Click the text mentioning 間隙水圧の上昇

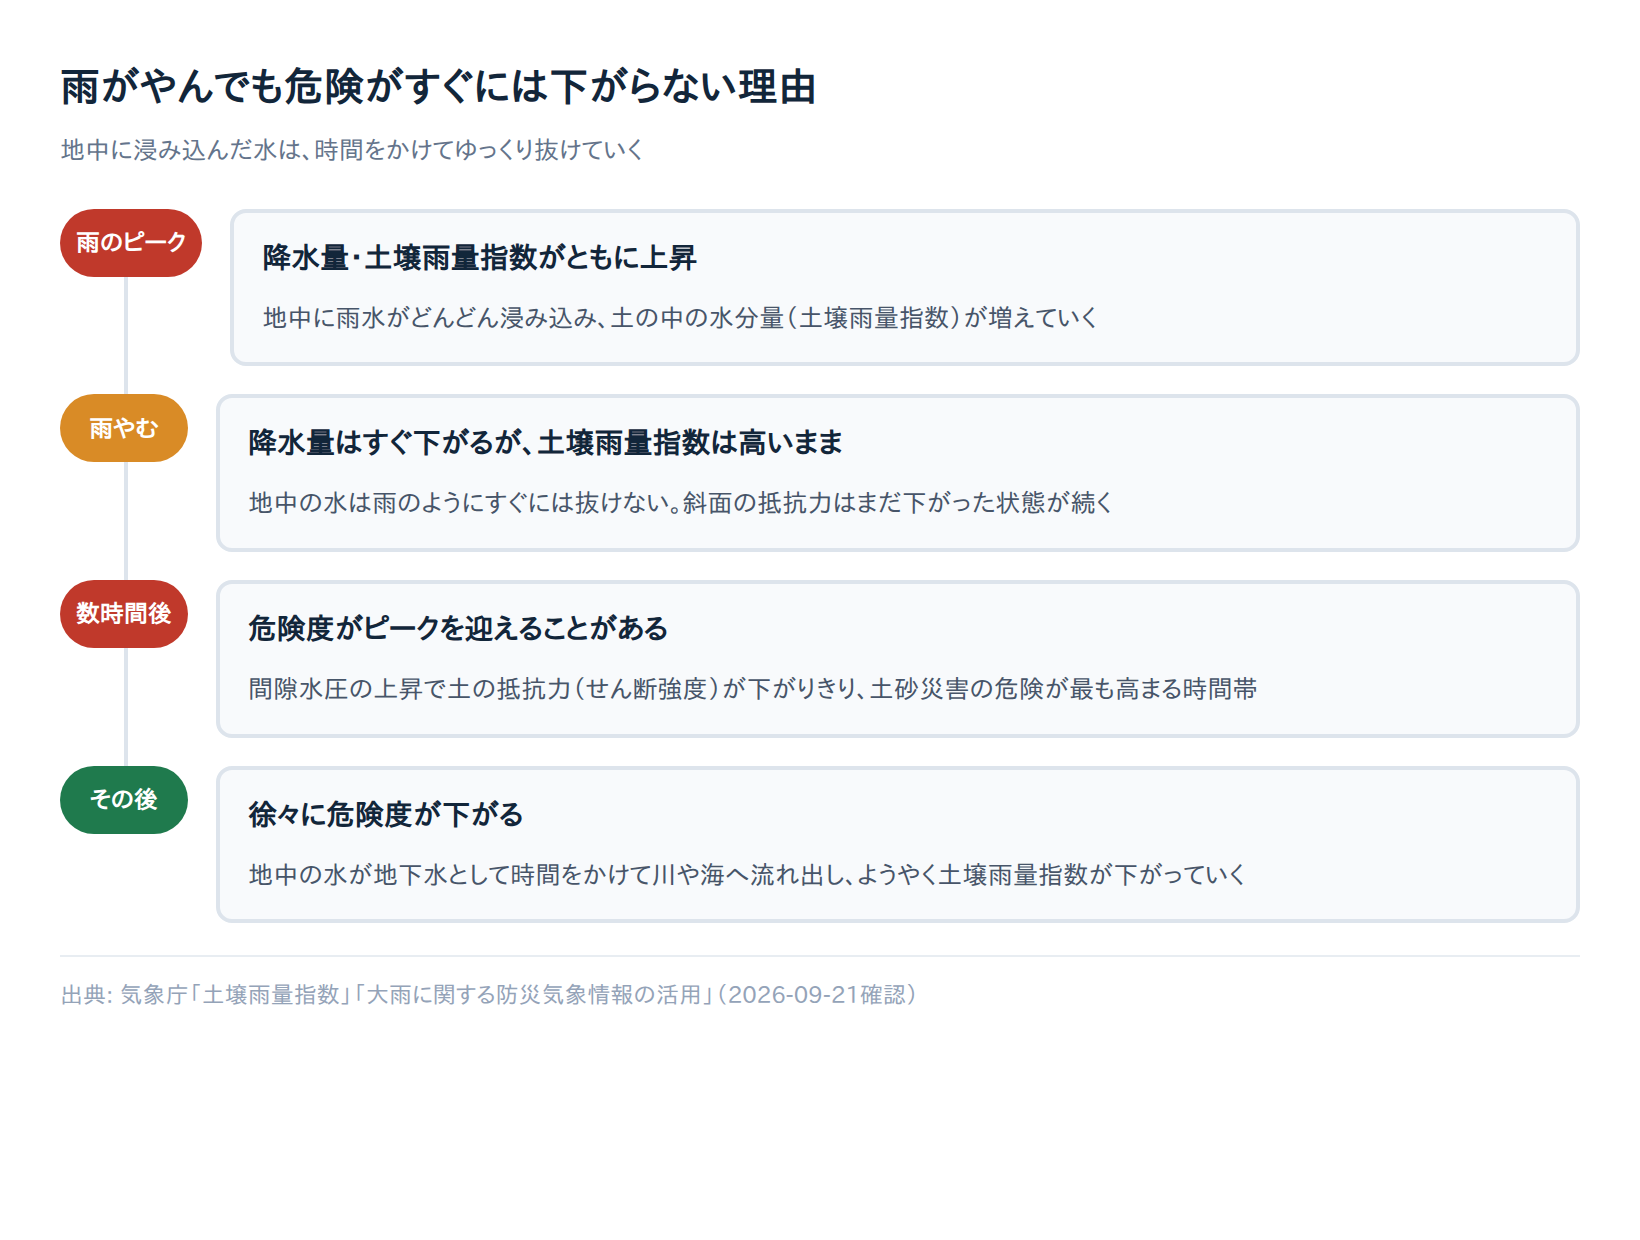(x=753, y=688)
